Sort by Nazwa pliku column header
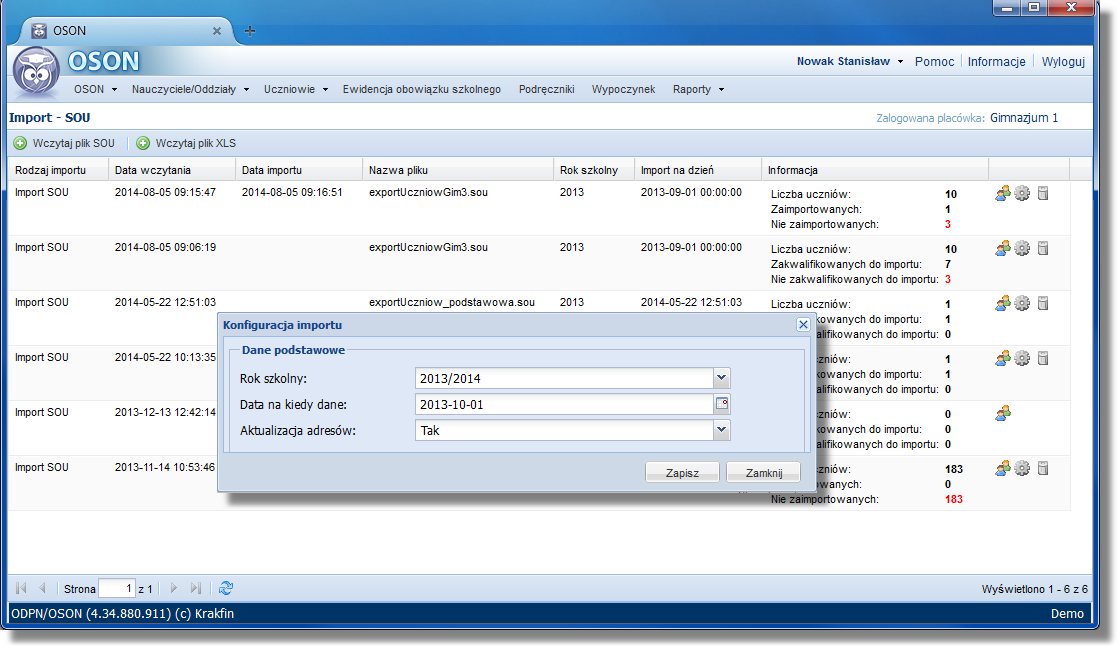This screenshot has height=649, width=1119. 457,170
